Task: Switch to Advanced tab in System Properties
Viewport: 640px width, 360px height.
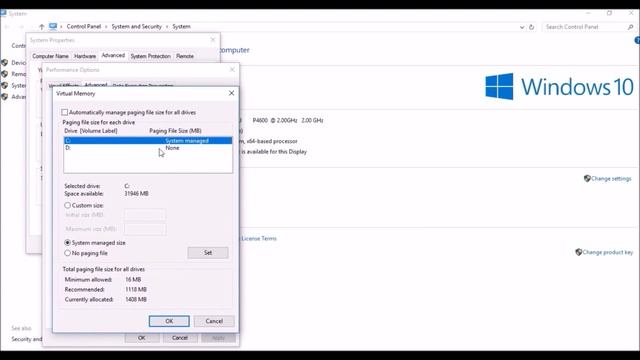Action: click(x=113, y=55)
